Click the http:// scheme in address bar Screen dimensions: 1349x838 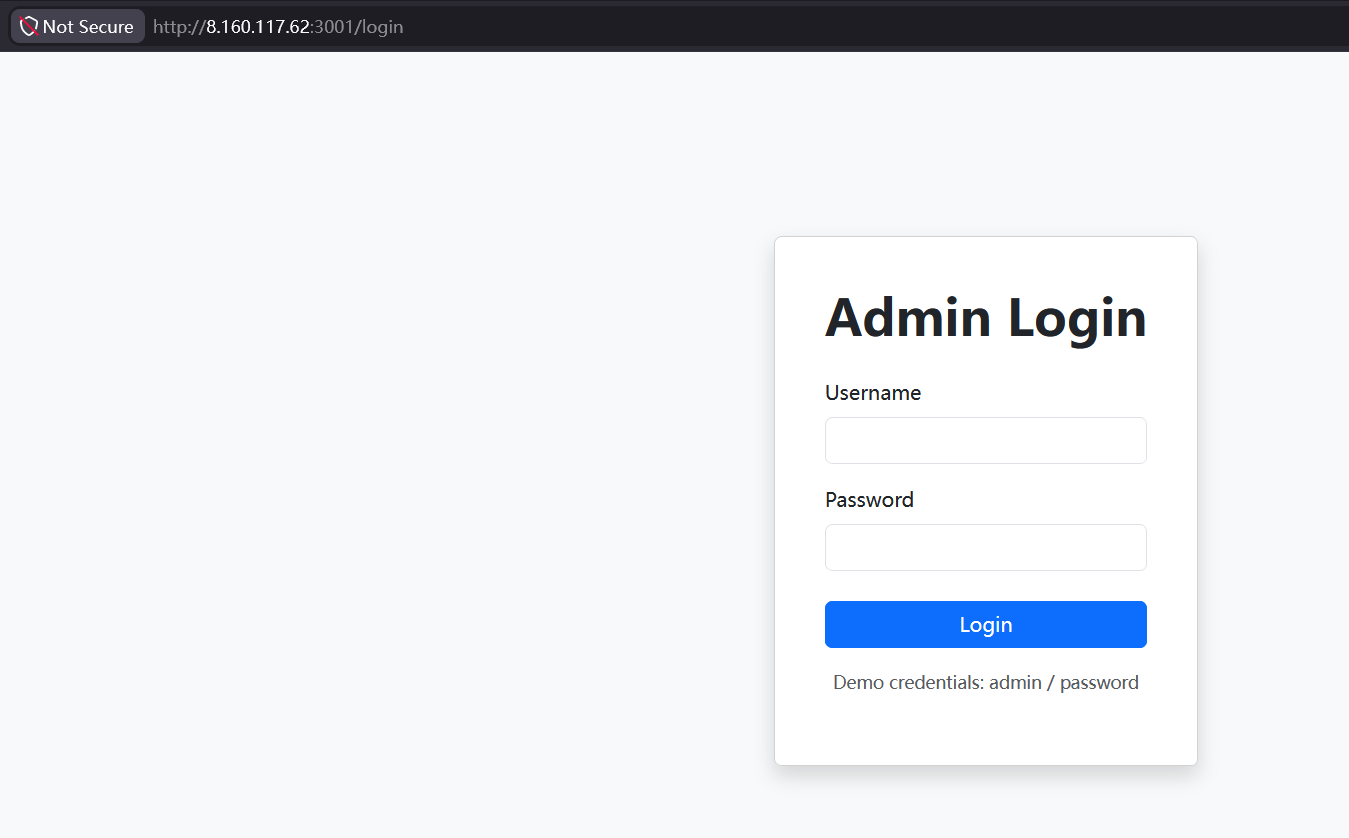point(179,27)
